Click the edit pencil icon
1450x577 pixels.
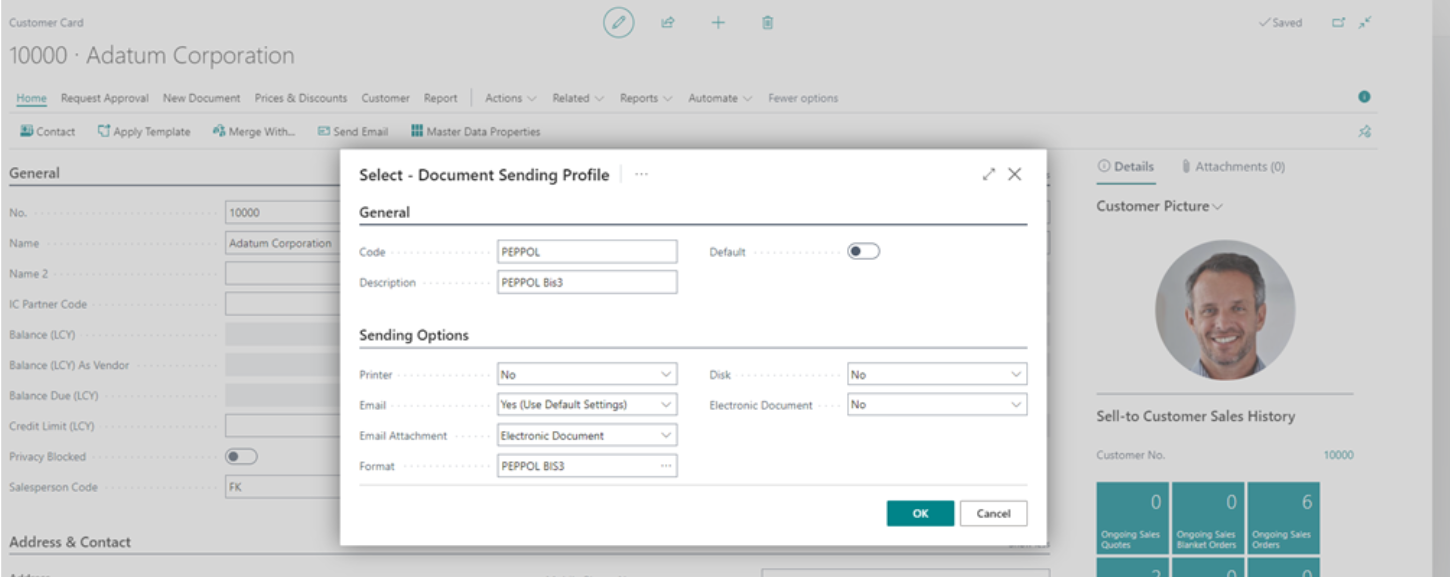click(619, 22)
